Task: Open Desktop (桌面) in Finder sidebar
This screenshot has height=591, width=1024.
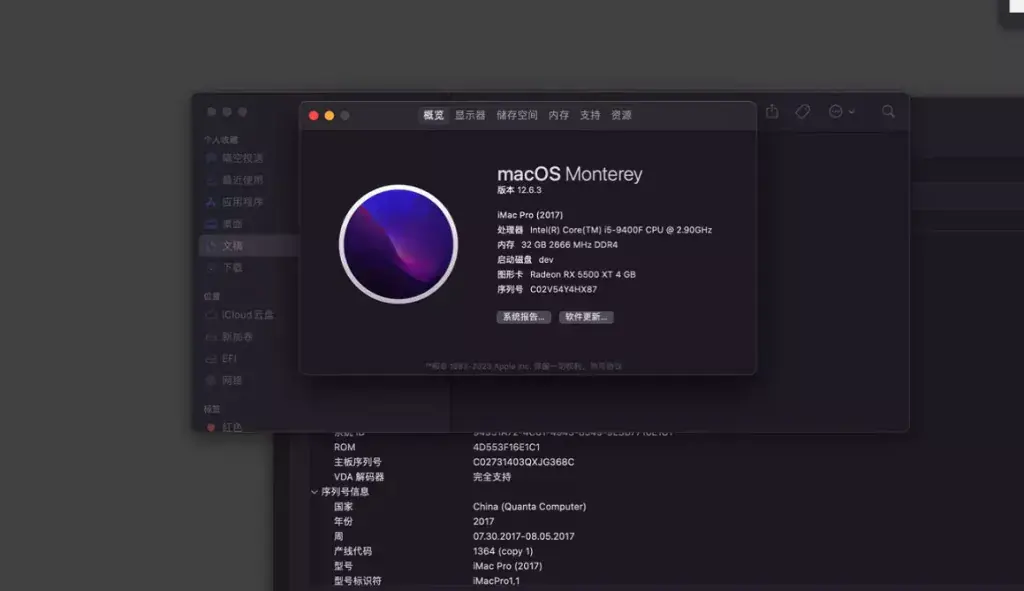Action: (232, 224)
